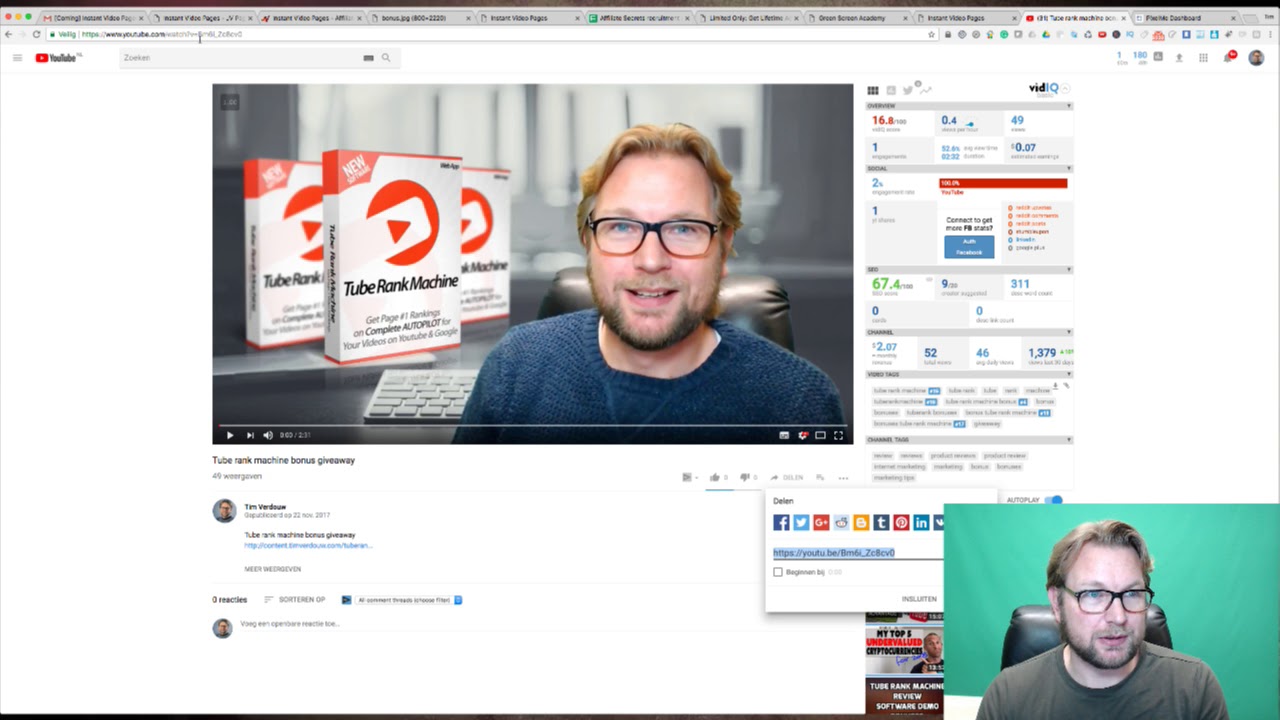Click the comment box 'Voeg een openbare reactie toe'
This screenshot has height=720, width=1280.
coord(290,624)
